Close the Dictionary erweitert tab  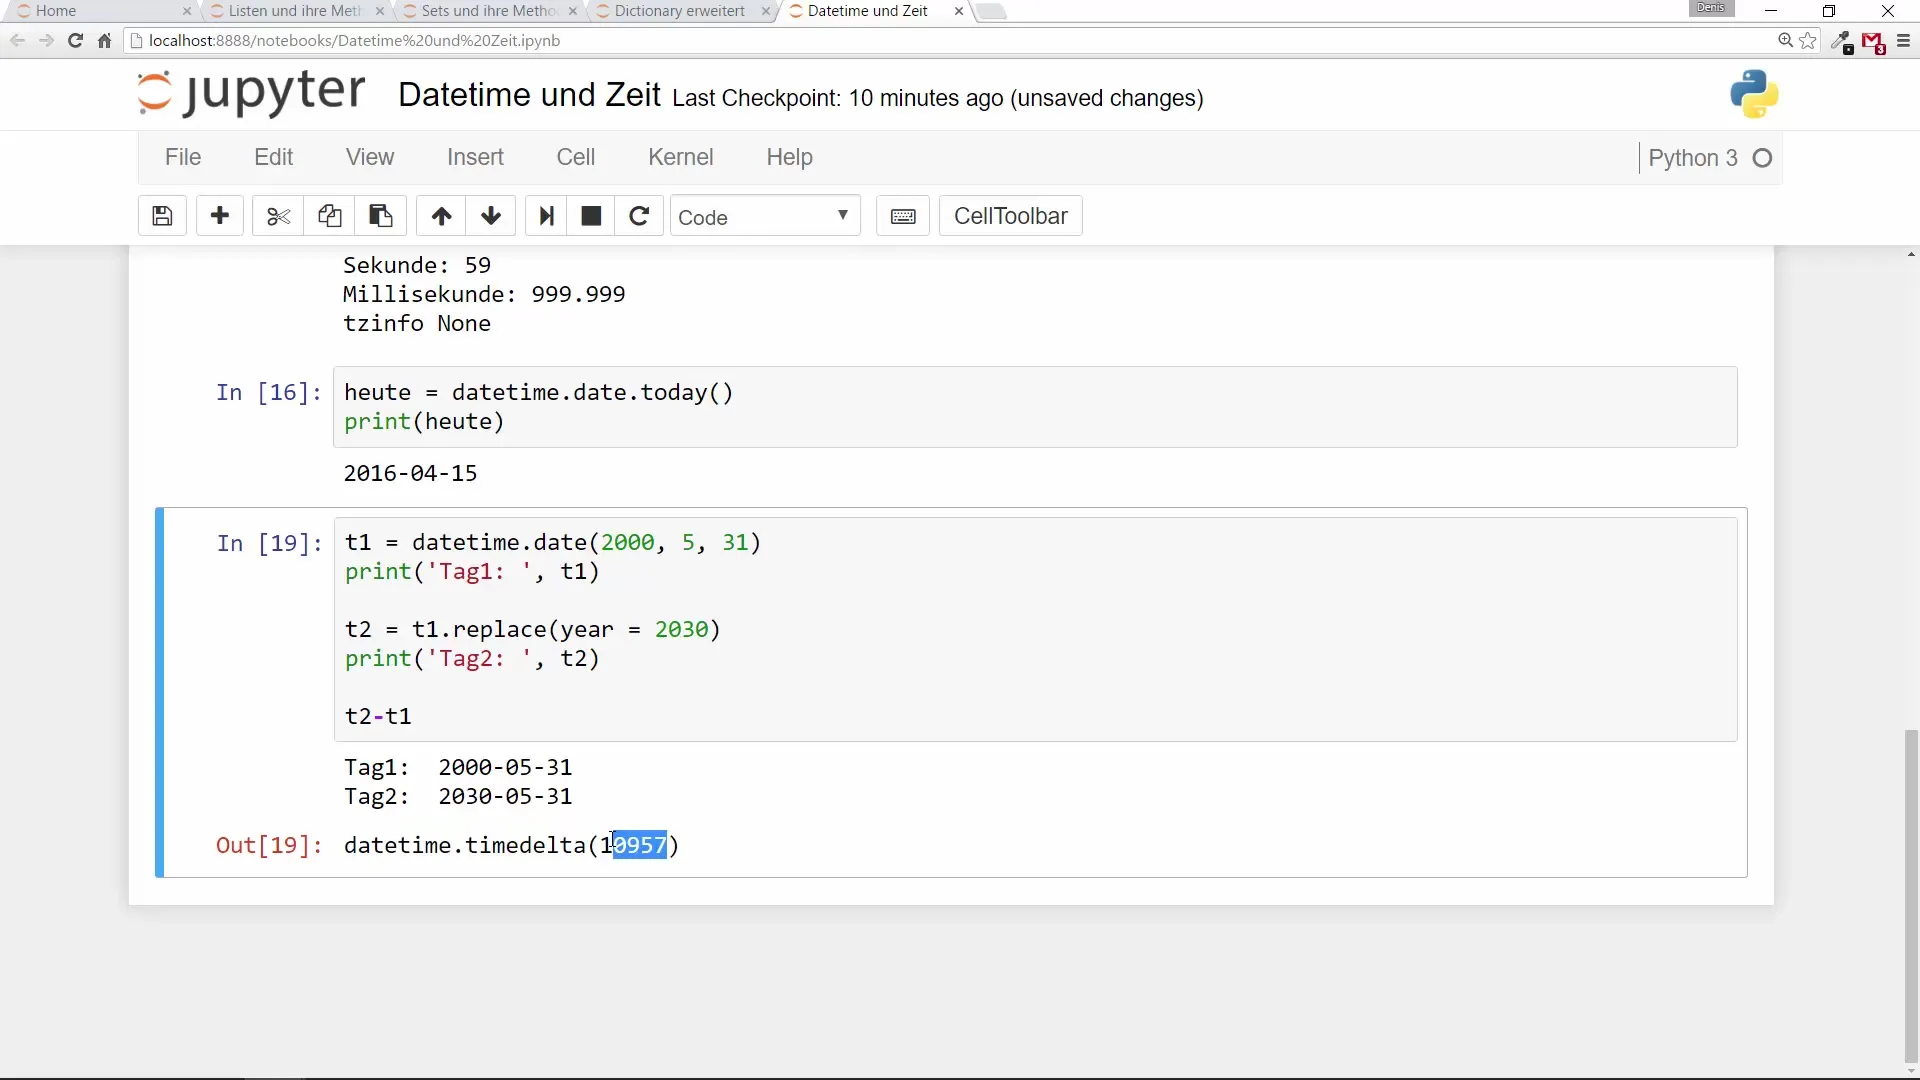766,11
